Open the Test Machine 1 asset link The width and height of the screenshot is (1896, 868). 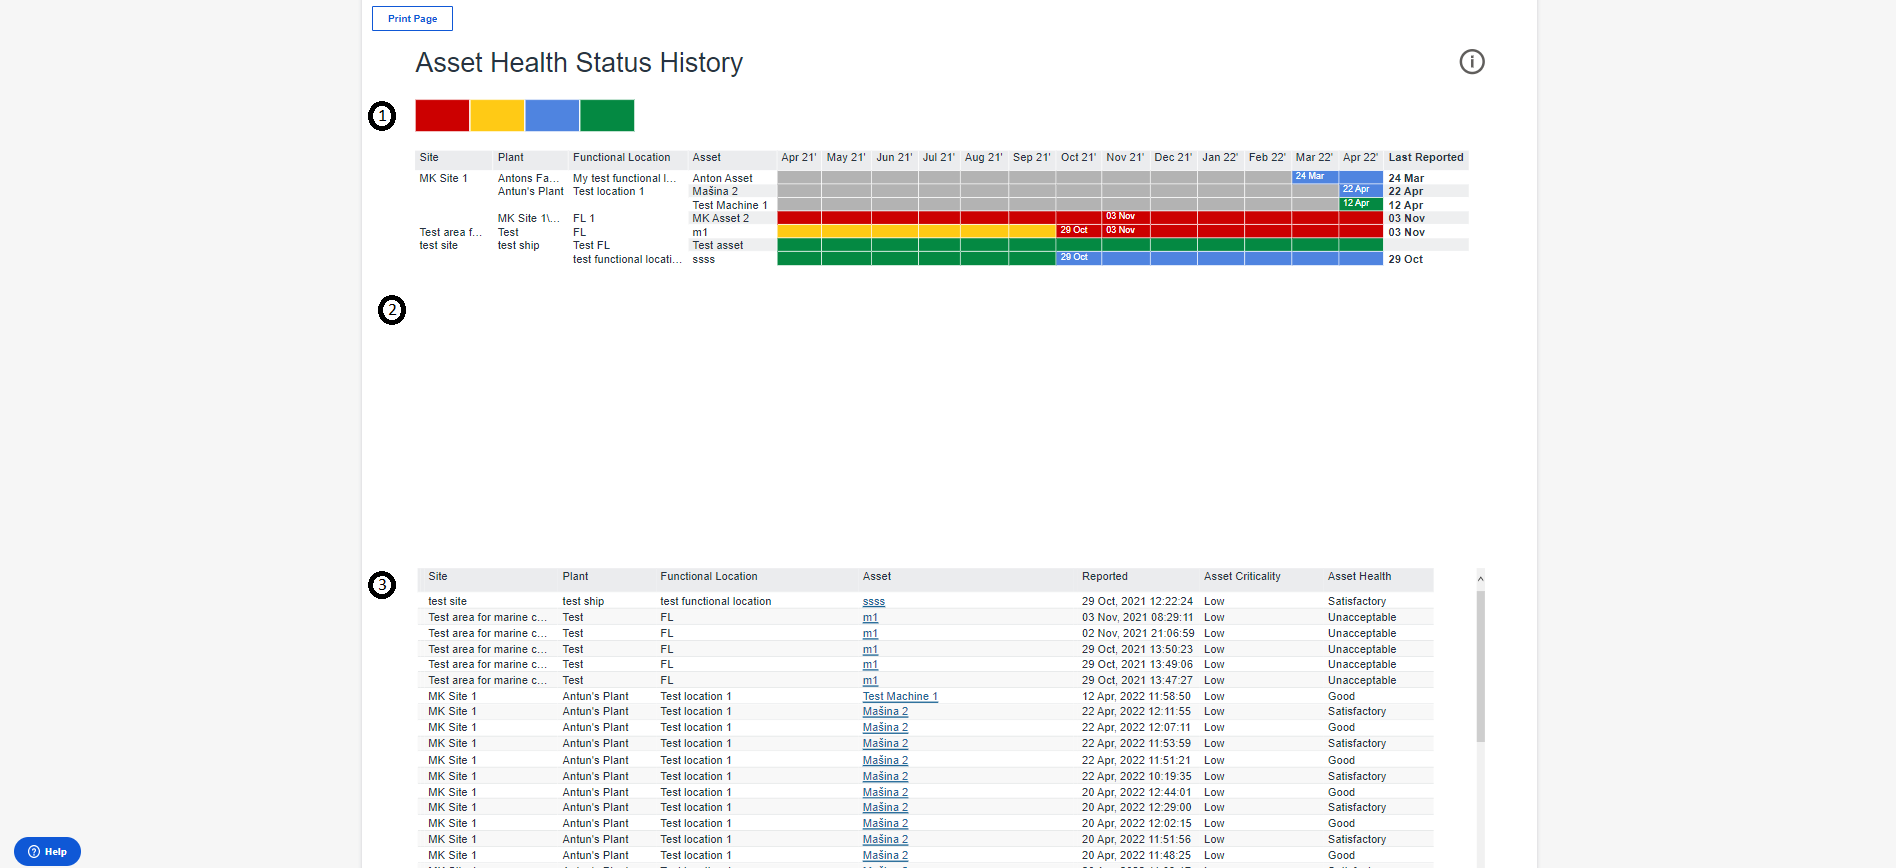pos(900,697)
